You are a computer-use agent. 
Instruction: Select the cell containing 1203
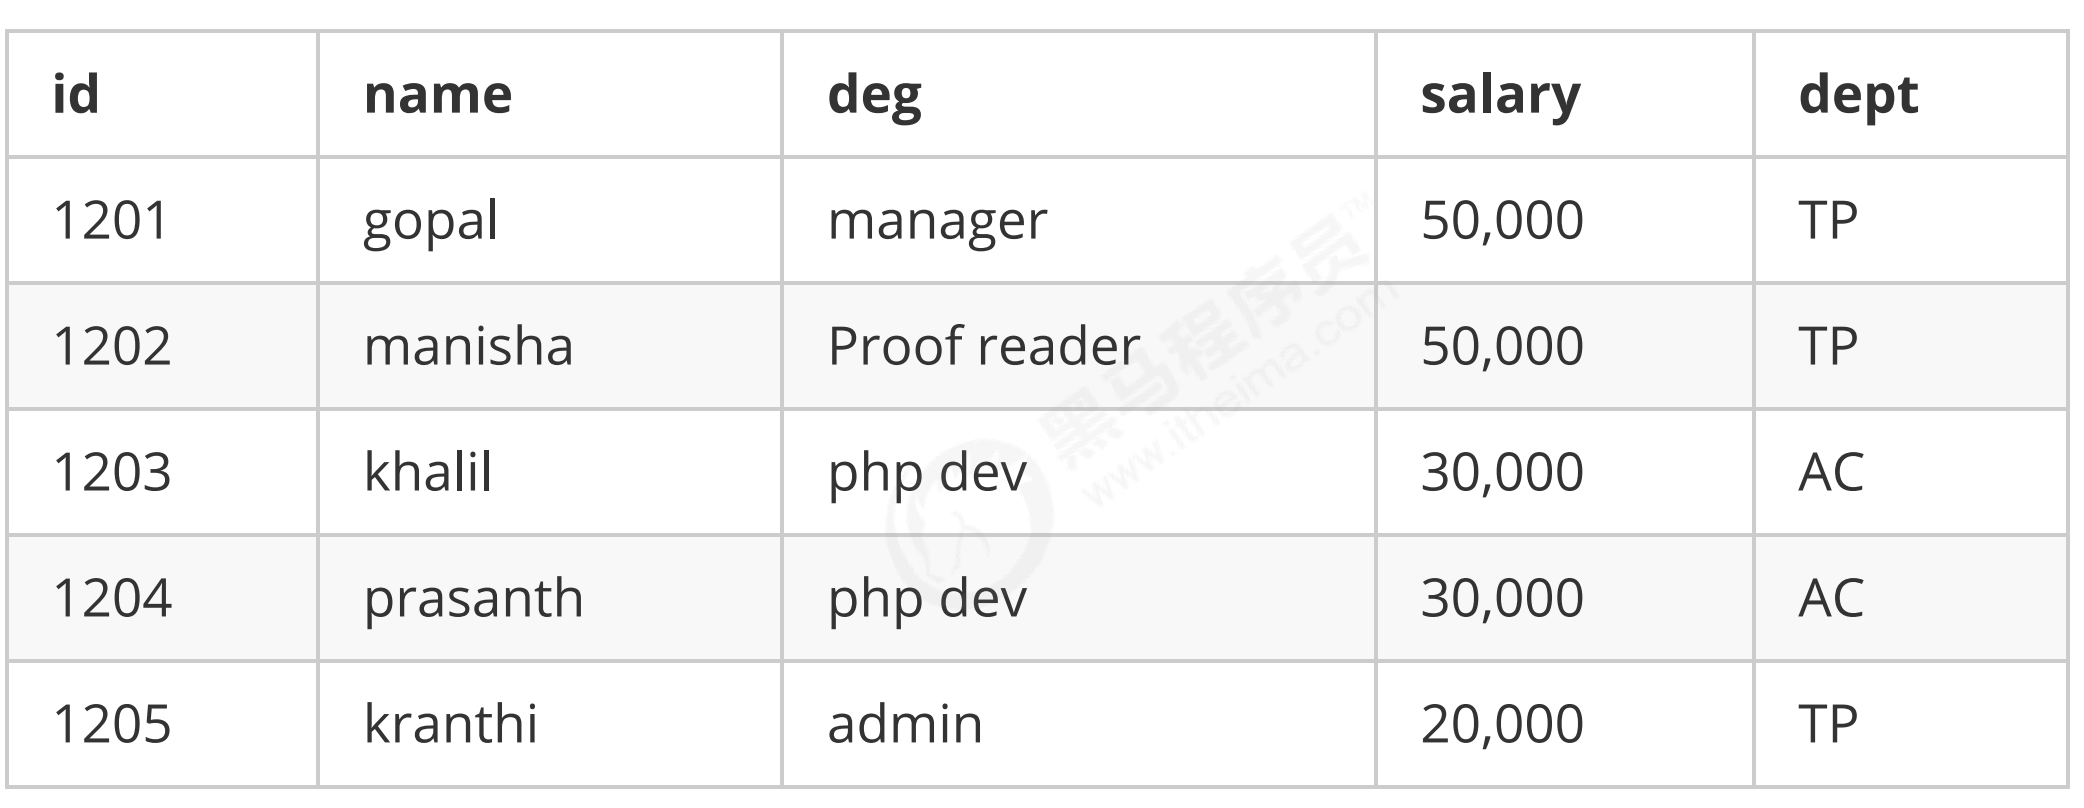tap(162, 472)
